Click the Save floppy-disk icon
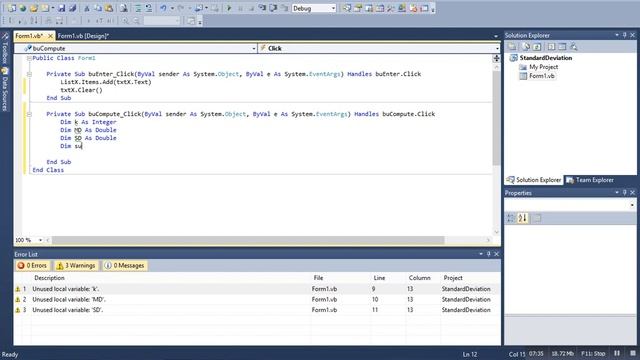Viewport: 640px width, 360px height. click(61, 8)
